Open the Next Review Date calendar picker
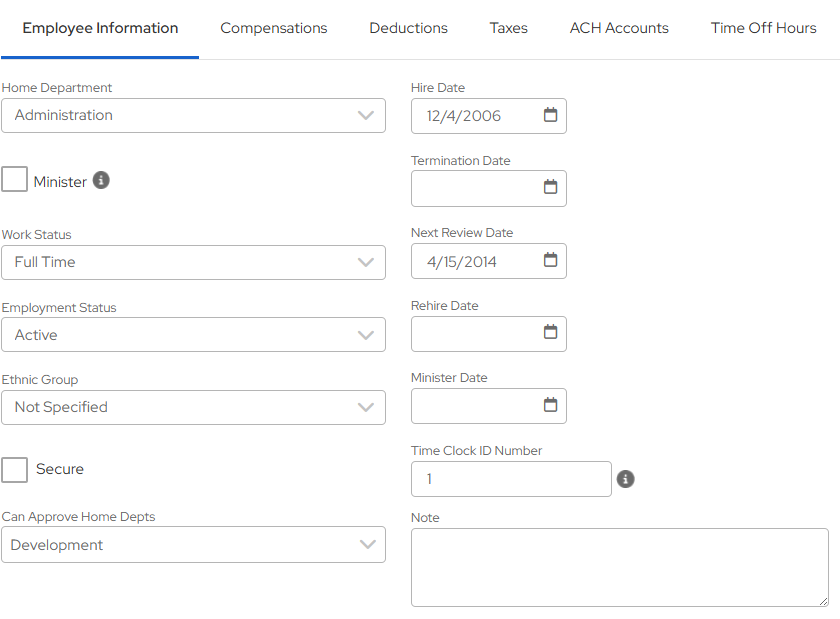Screen dimensions: 840x619 pos(550,260)
